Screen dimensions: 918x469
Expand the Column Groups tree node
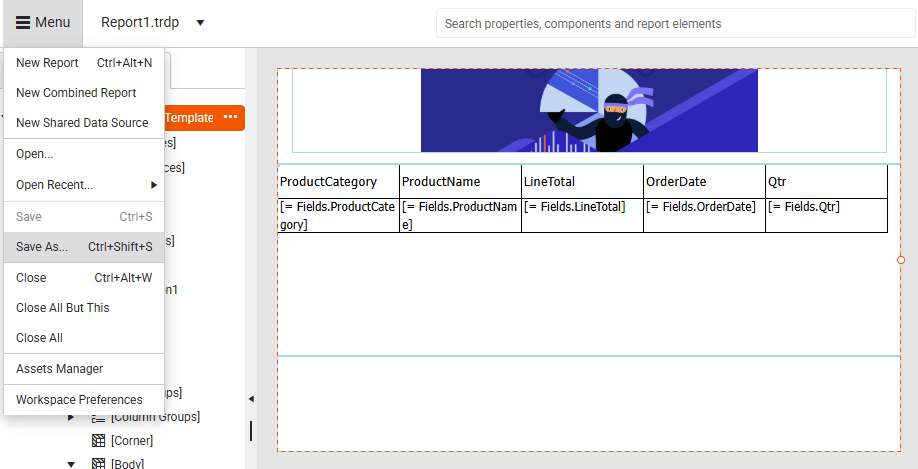click(x=71, y=417)
